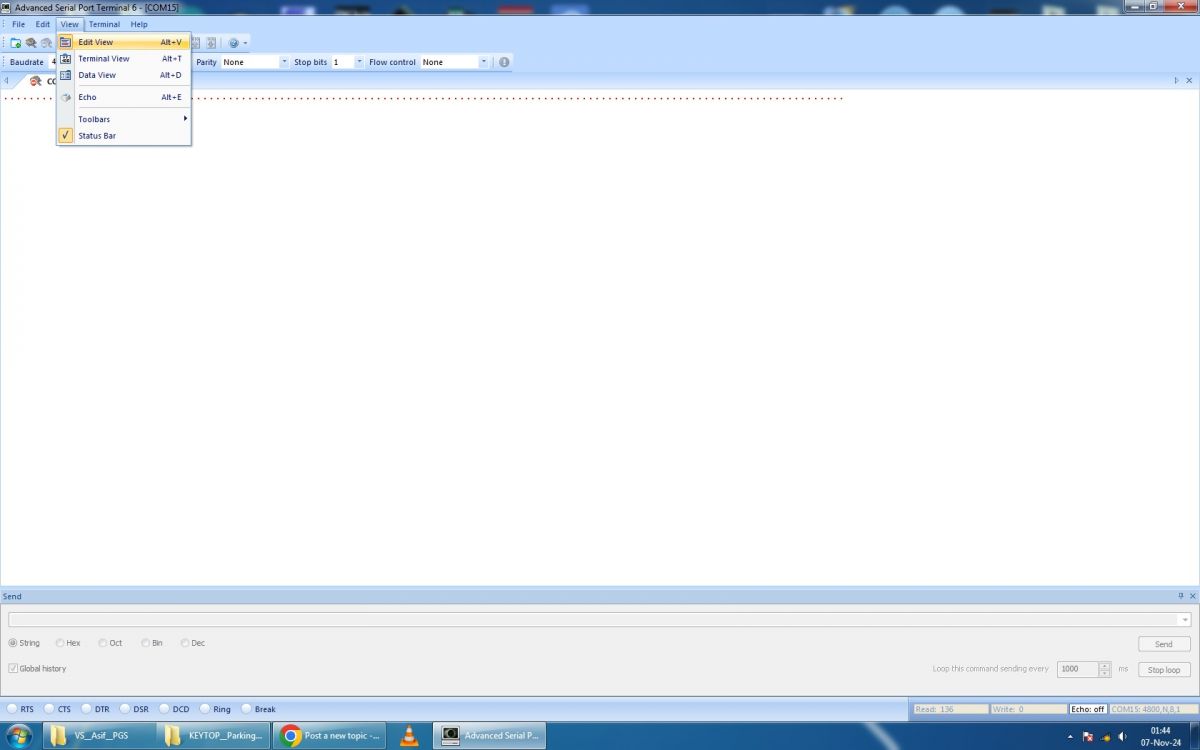Click the Stop loop button
The width and height of the screenshot is (1200, 750).
click(x=1164, y=670)
